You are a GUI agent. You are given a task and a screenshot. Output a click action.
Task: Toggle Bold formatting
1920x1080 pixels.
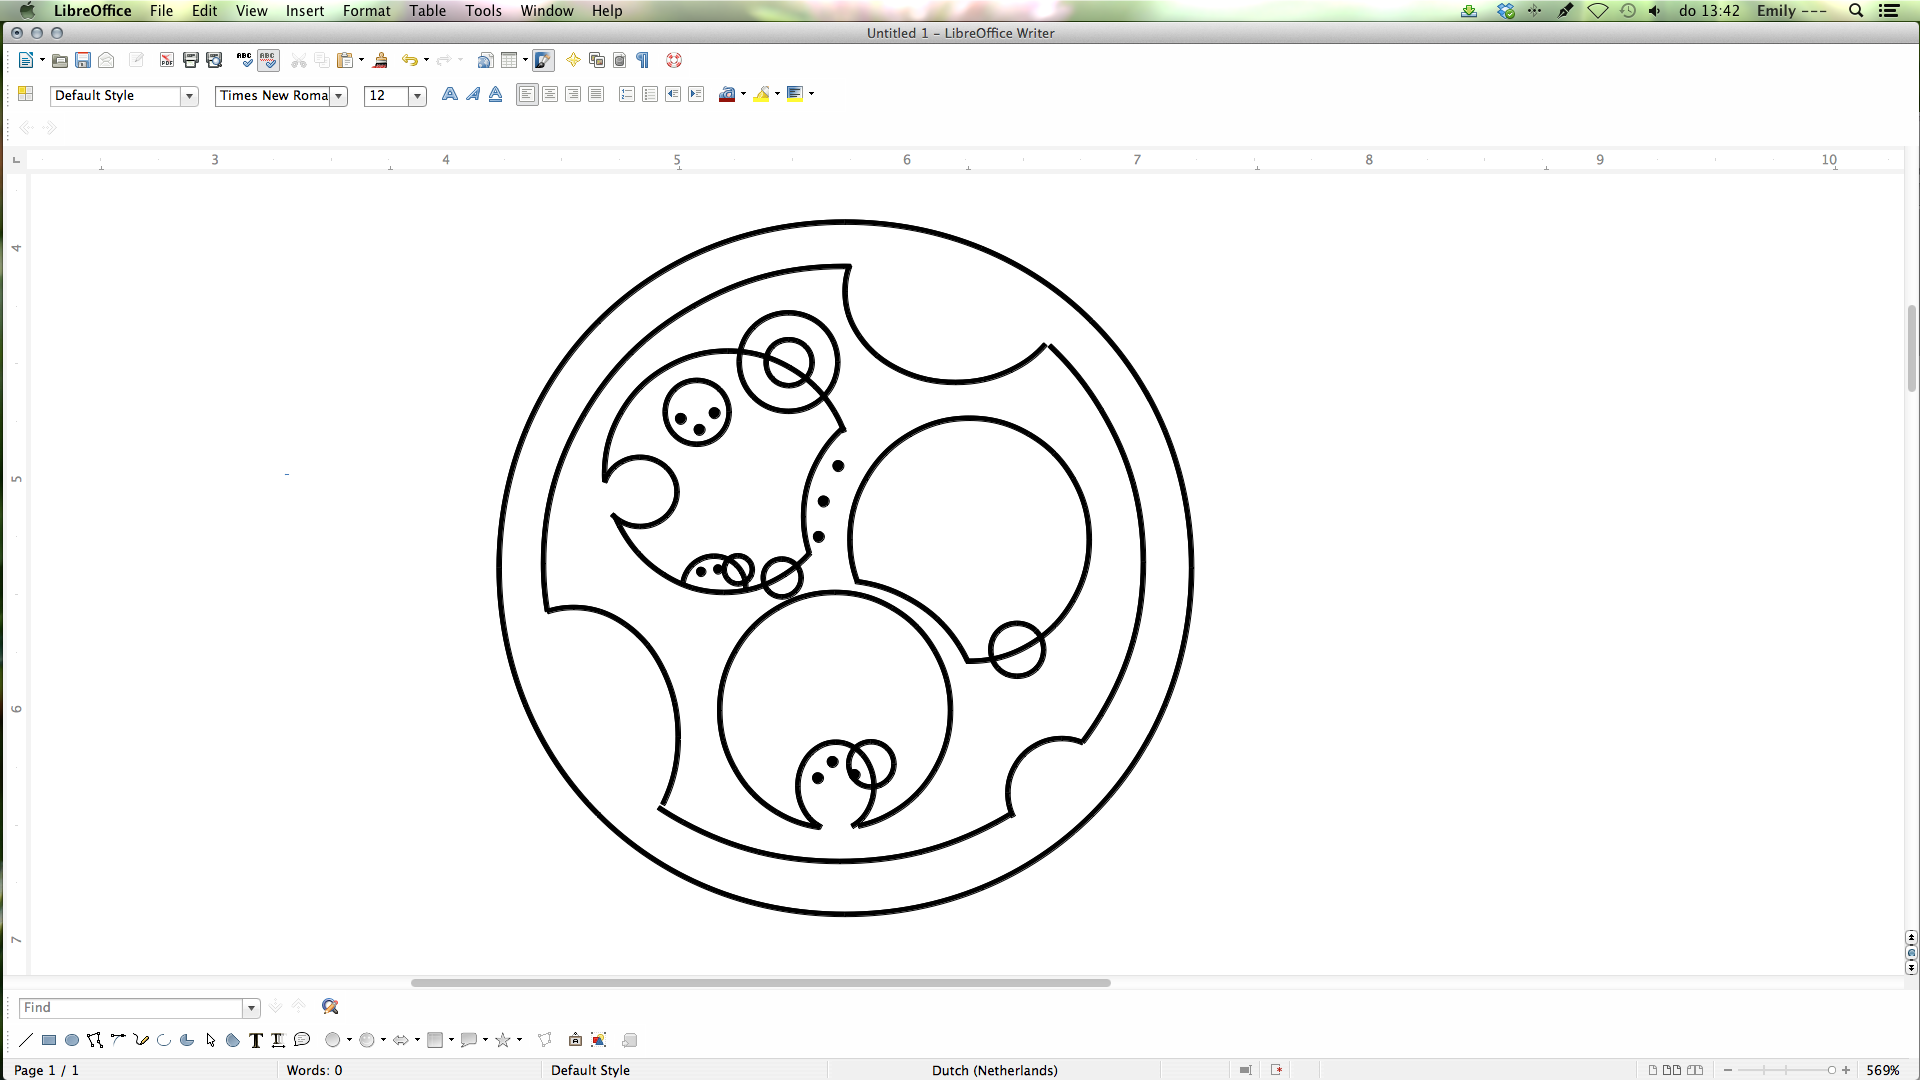pyautogui.click(x=450, y=94)
